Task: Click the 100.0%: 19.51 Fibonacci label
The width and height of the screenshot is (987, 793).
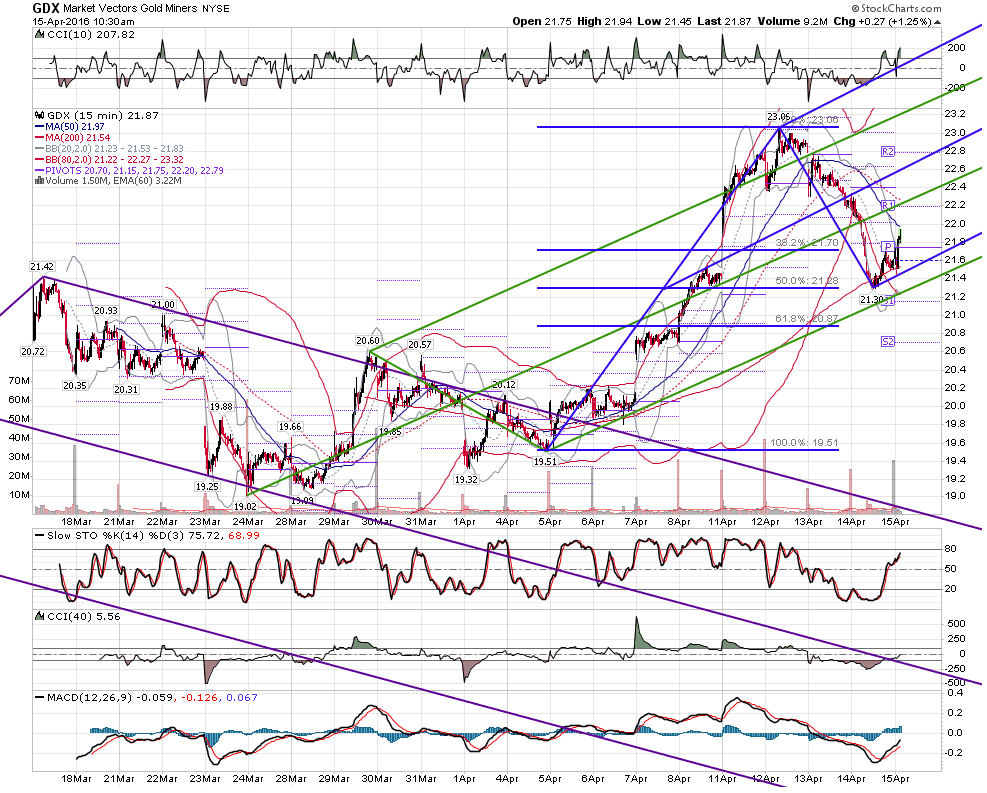Action: point(804,443)
